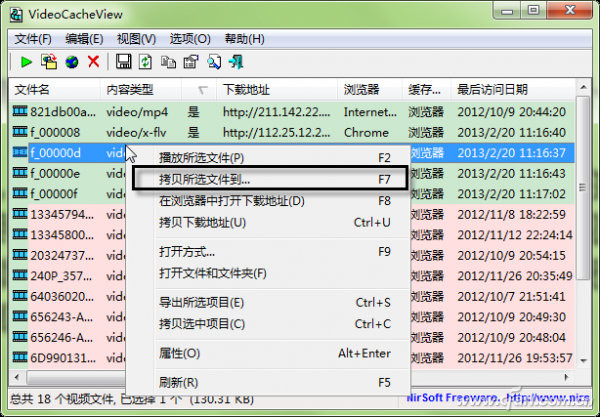Click the floppy disk Save toolbar icon
The image size is (600, 417).
click(123, 62)
